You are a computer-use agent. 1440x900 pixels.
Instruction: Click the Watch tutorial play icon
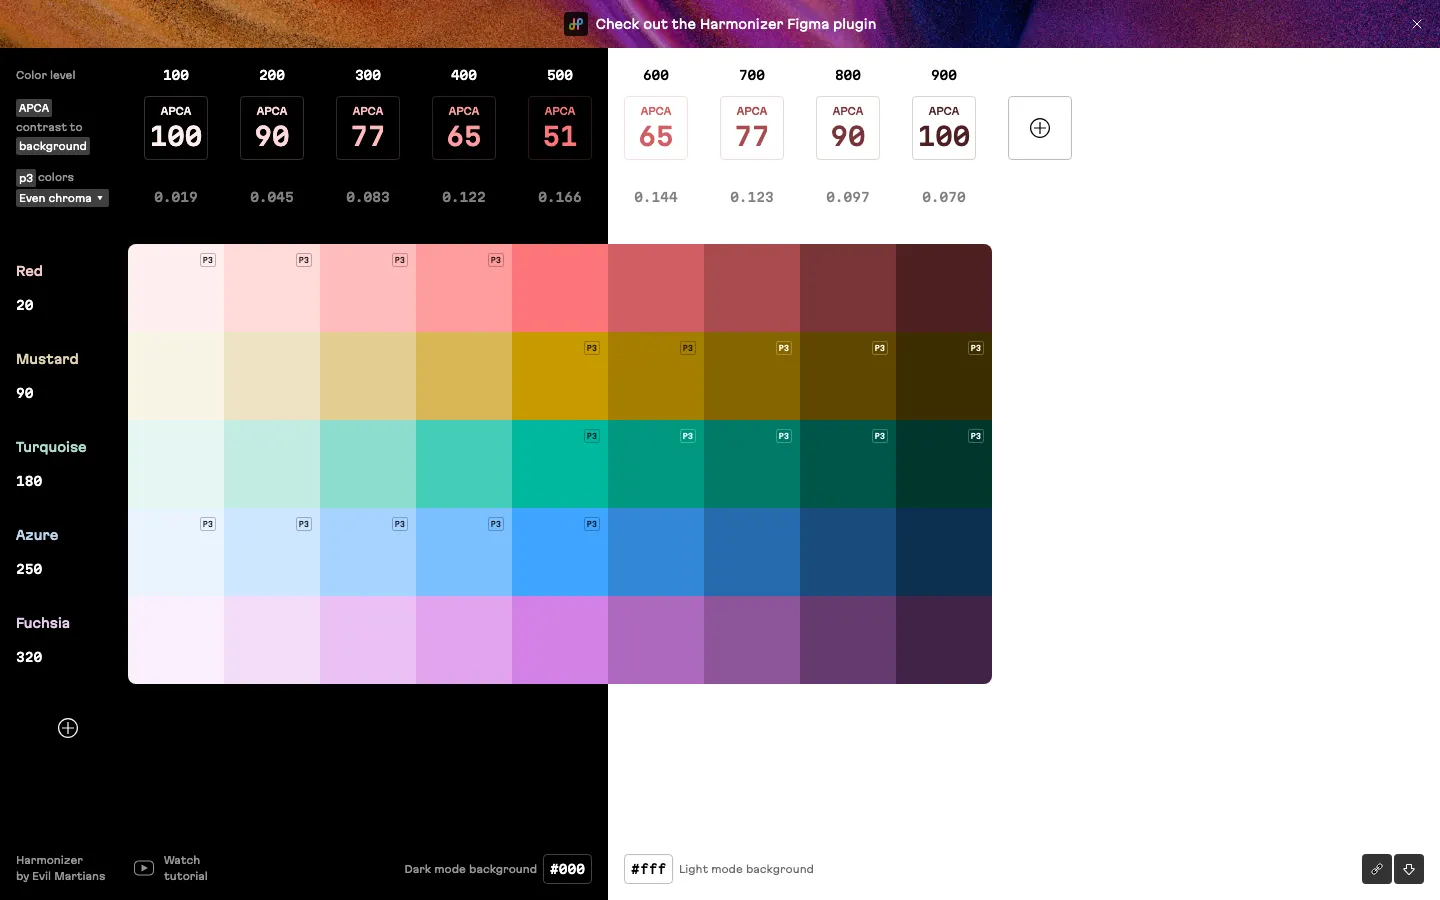point(144,868)
